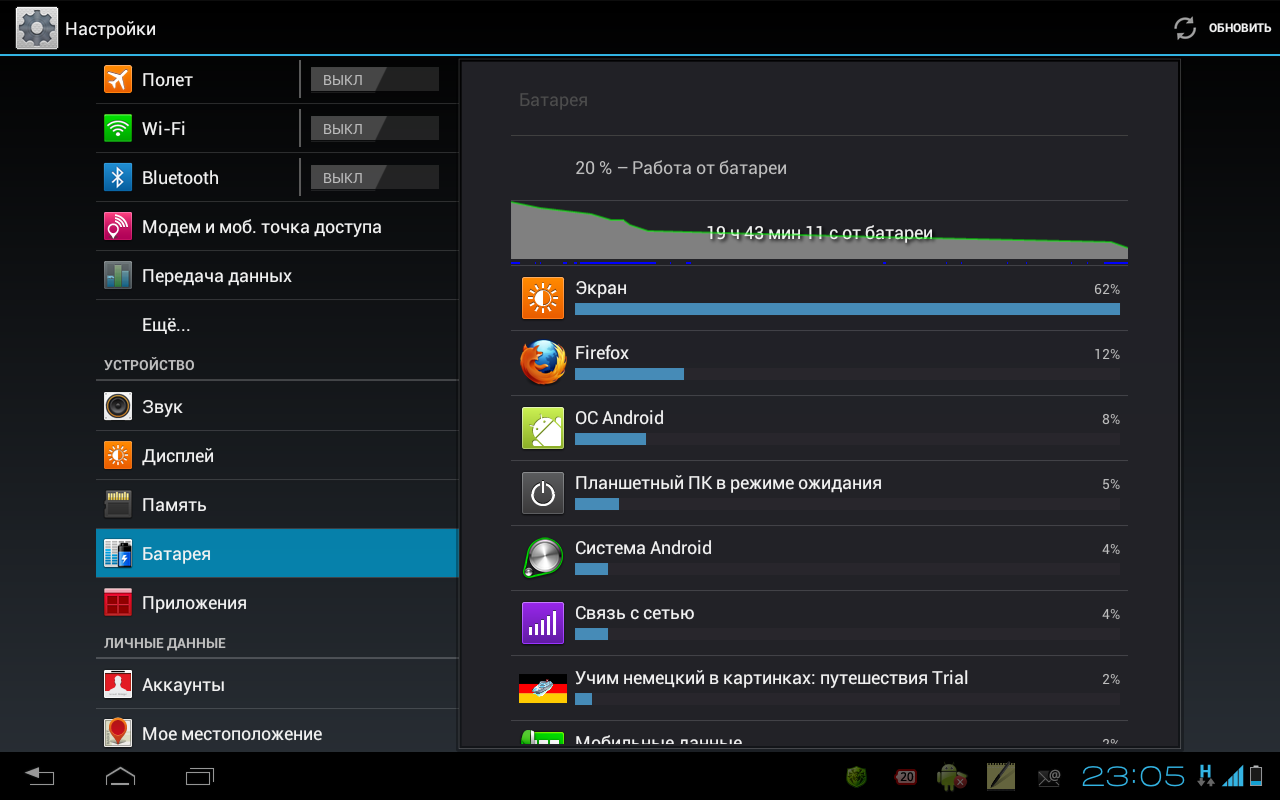The height and width of the screenshot is (800, 1280).
Task: Select the Firefox usage entry label
Action: coord(602,353)
